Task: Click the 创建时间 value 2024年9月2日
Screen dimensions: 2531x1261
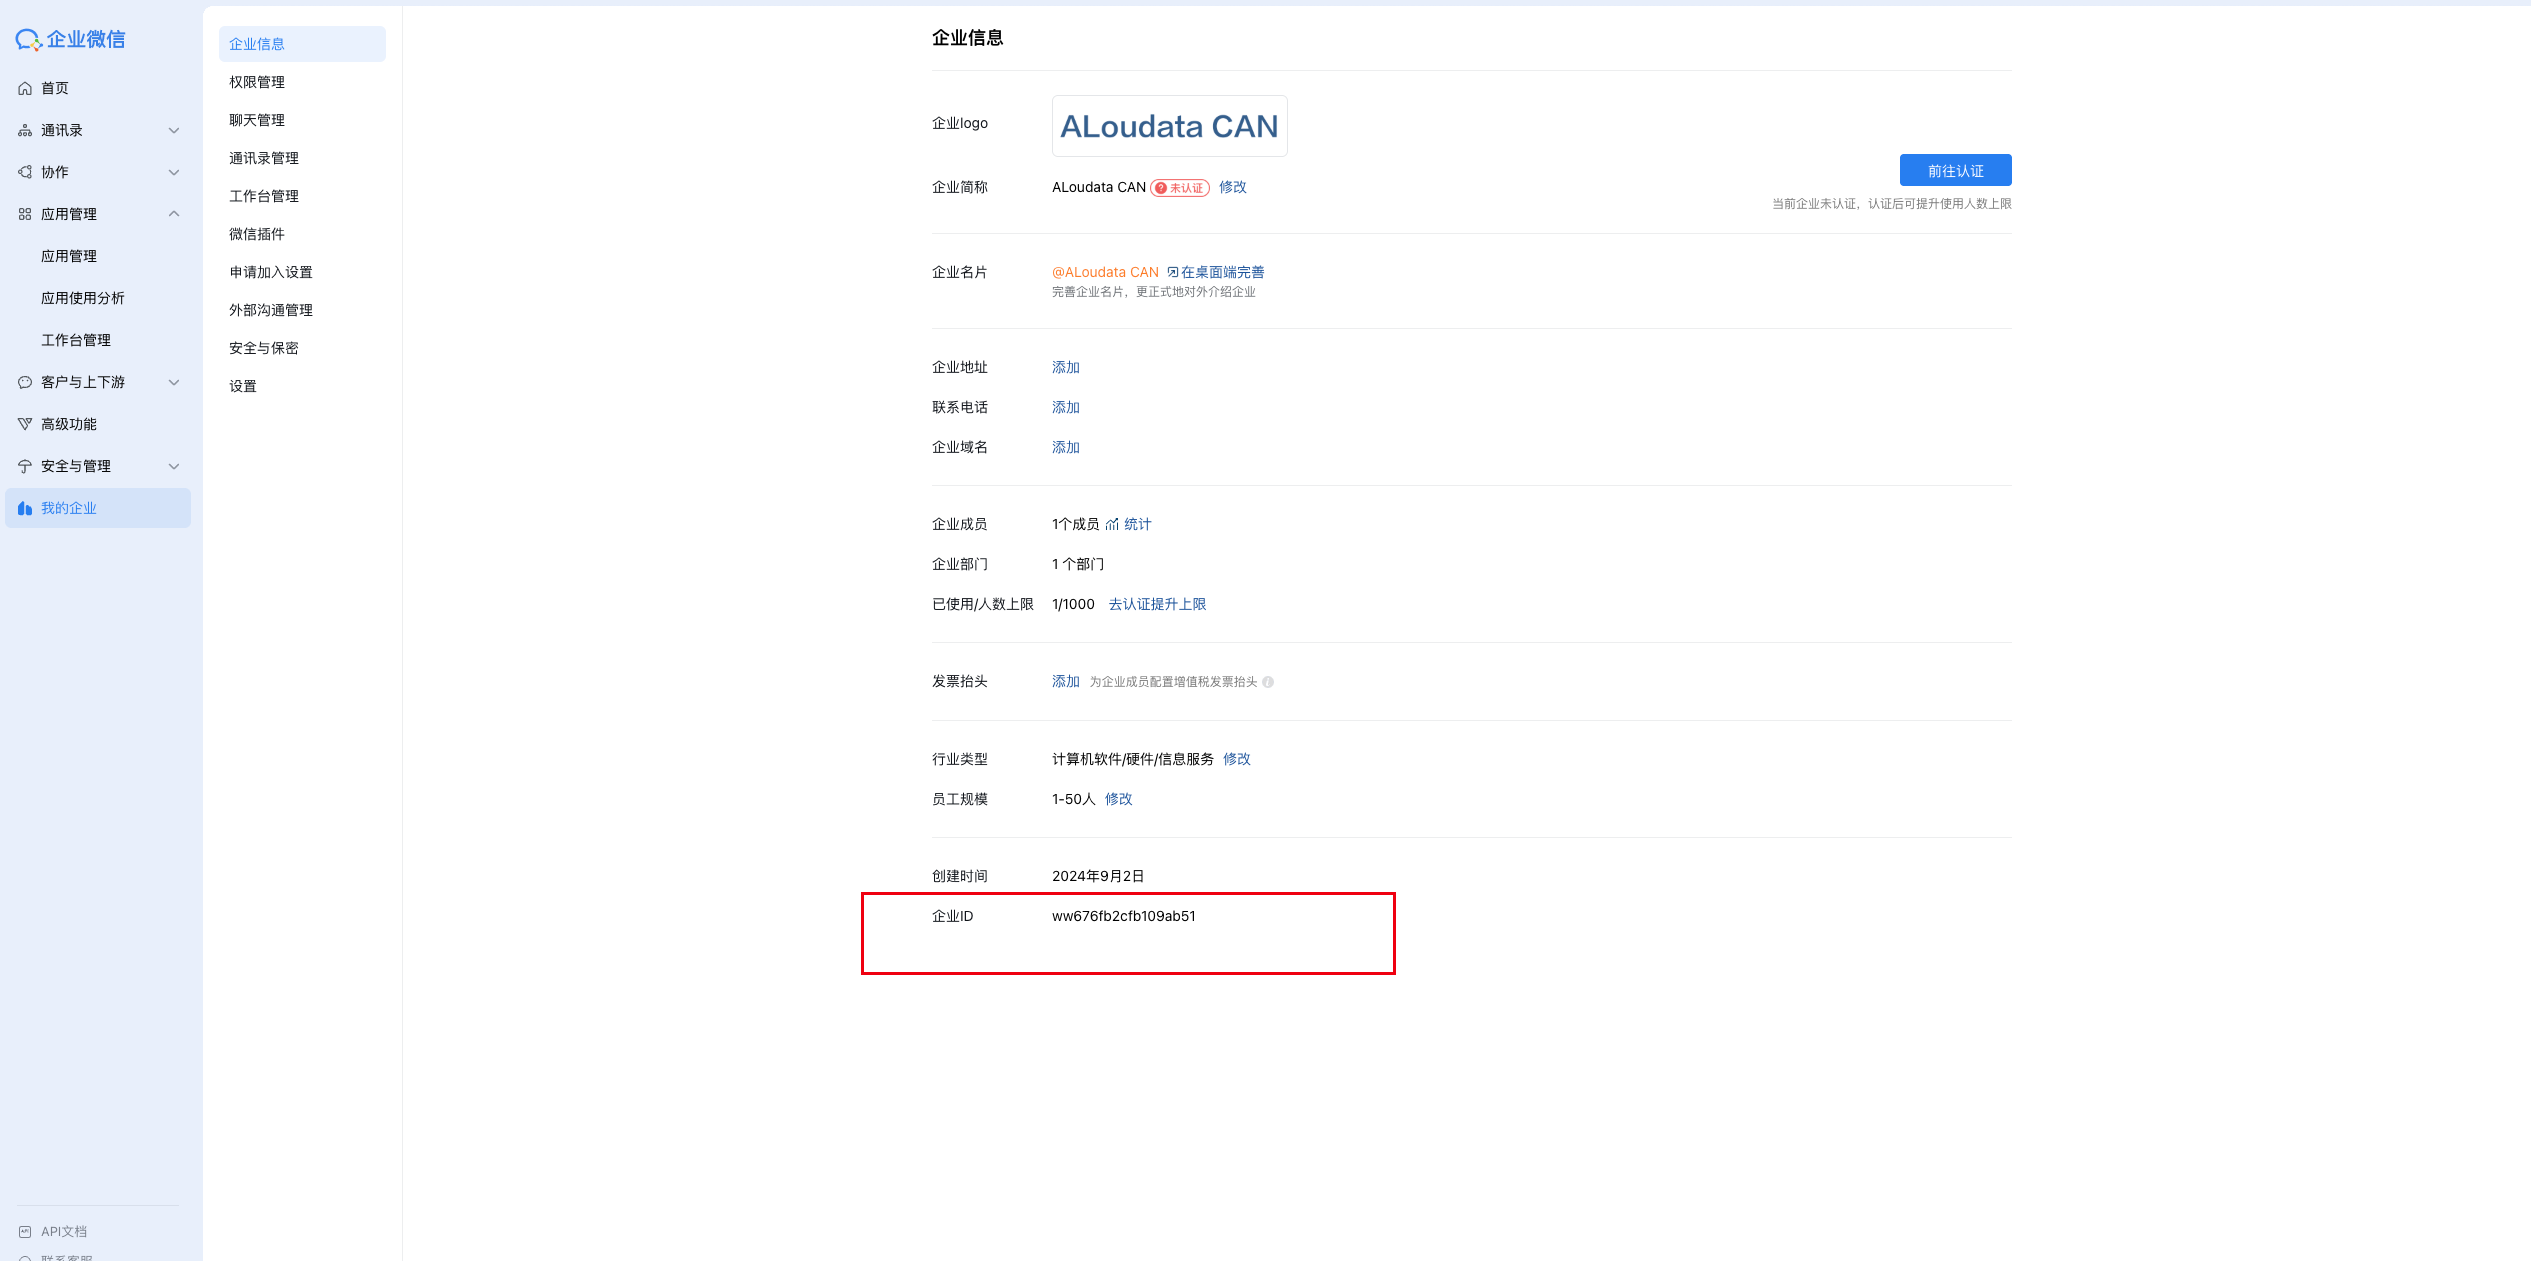Action: pyautogui.click(x=1098, y=877)
